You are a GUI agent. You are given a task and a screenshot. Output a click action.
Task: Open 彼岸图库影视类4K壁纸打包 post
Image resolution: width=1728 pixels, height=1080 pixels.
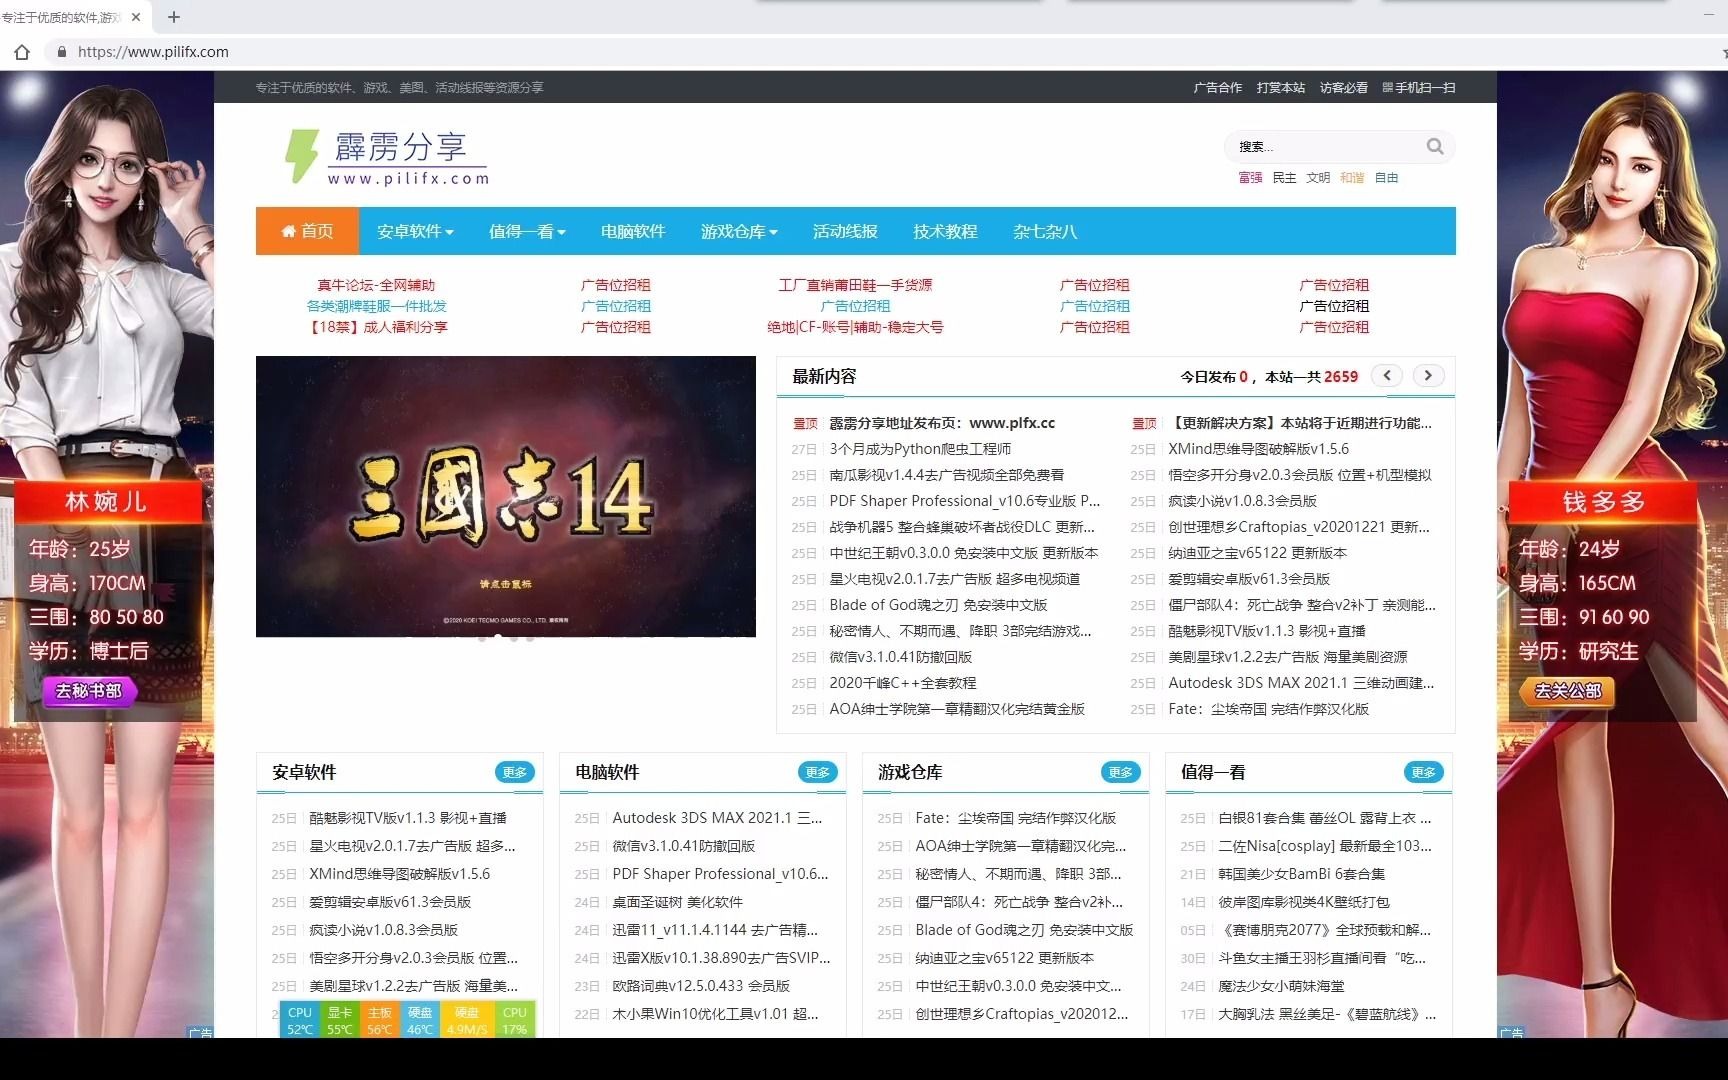pos(1303,902)
